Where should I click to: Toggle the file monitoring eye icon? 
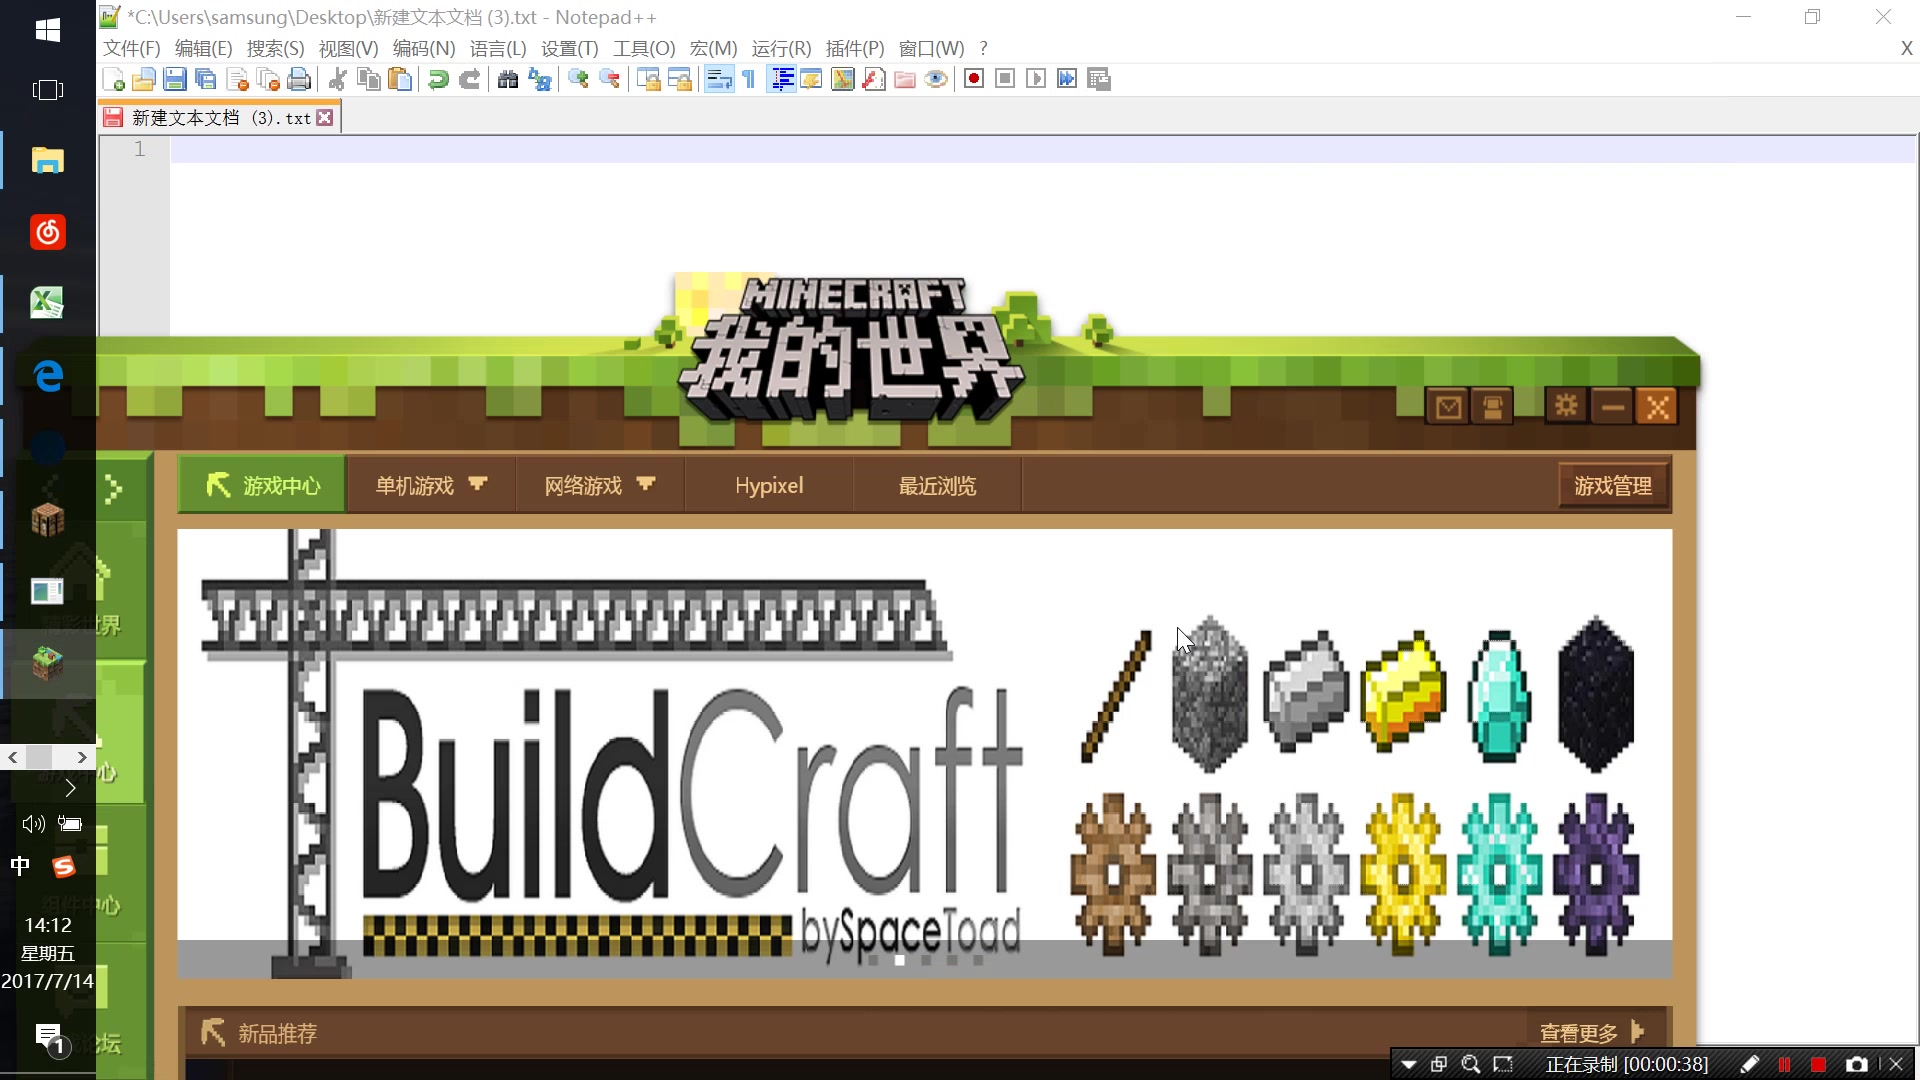(936, 79)
